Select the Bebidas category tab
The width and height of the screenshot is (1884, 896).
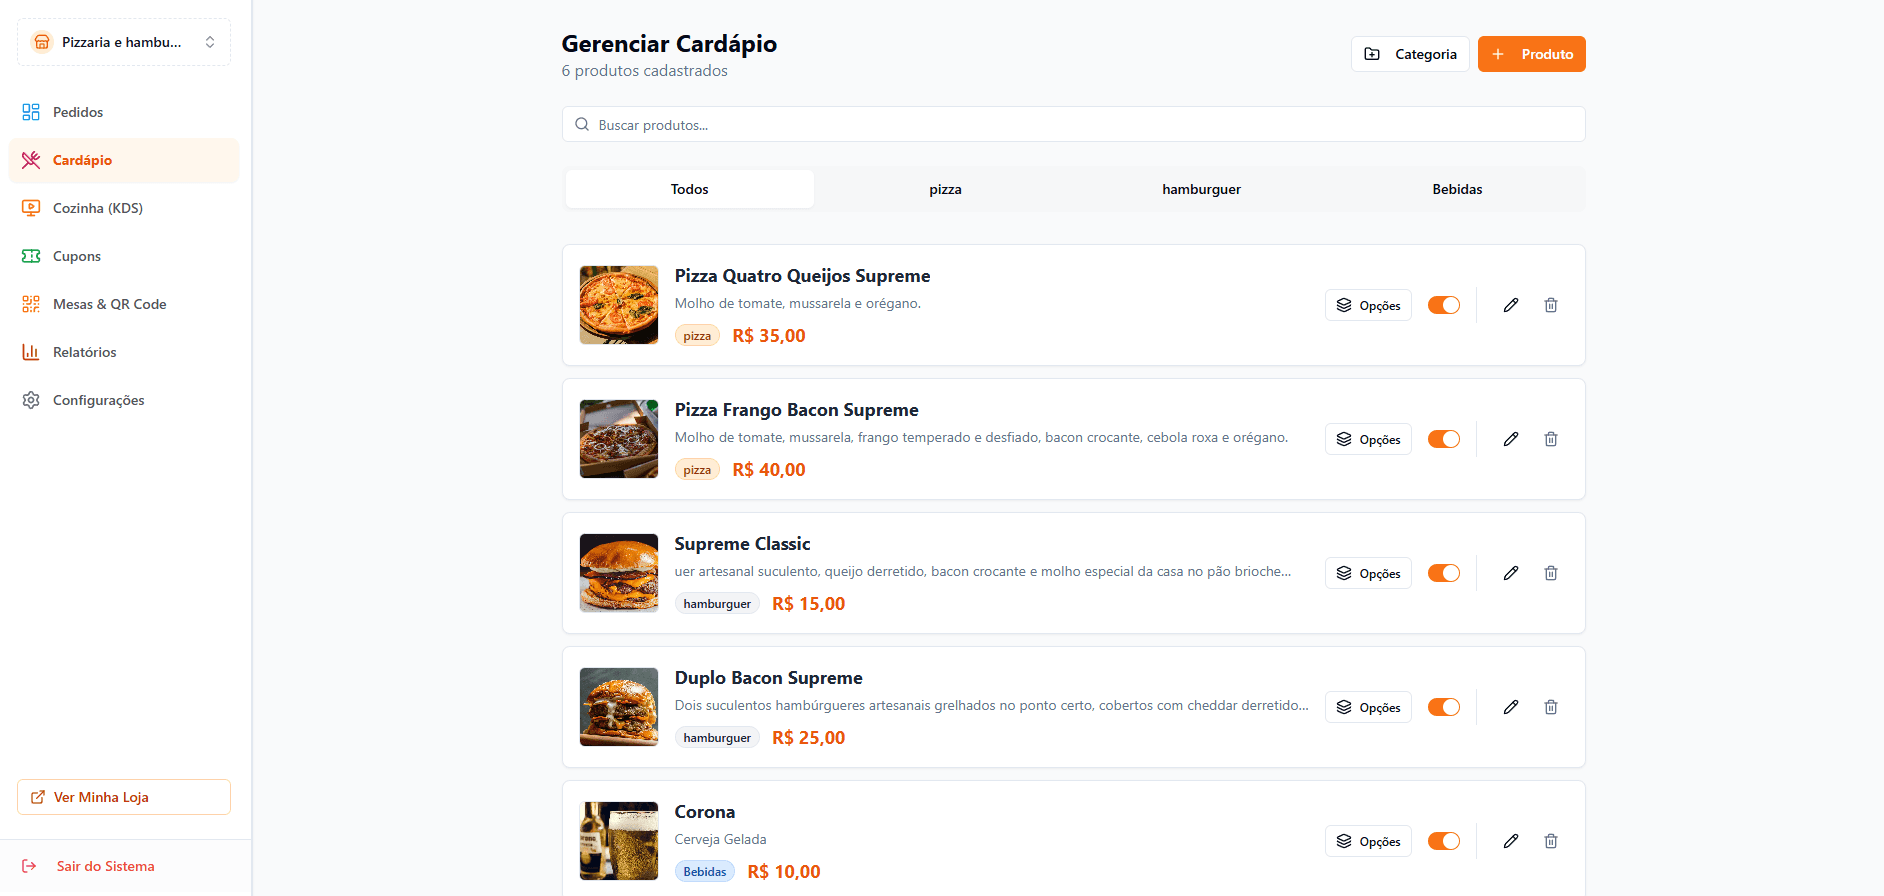click(x=1457, y=189)
